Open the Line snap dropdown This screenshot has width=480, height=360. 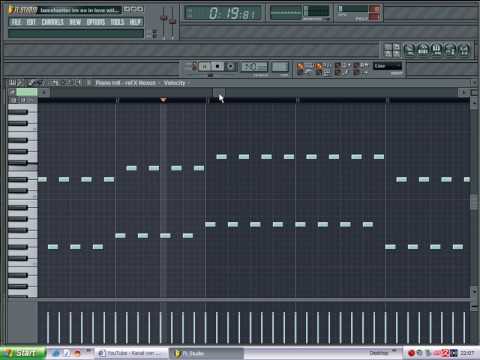[387, 66]
